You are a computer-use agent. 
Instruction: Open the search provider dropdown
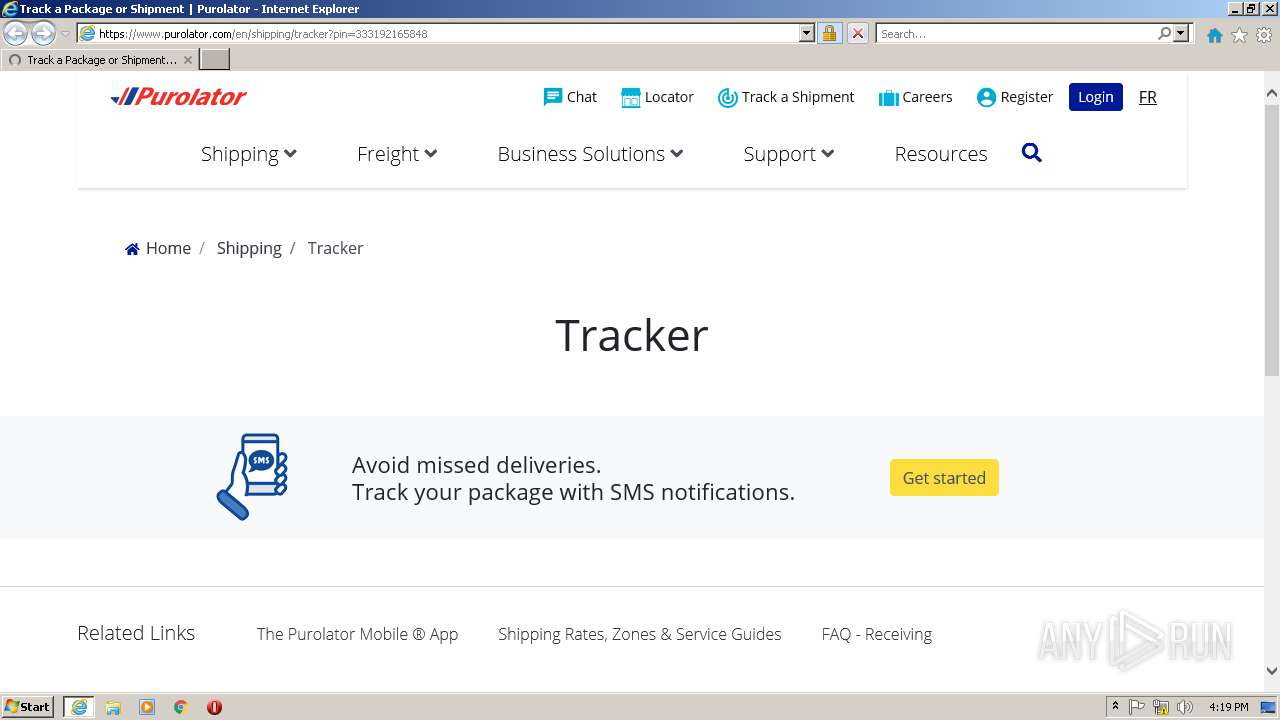[1181, 33]
